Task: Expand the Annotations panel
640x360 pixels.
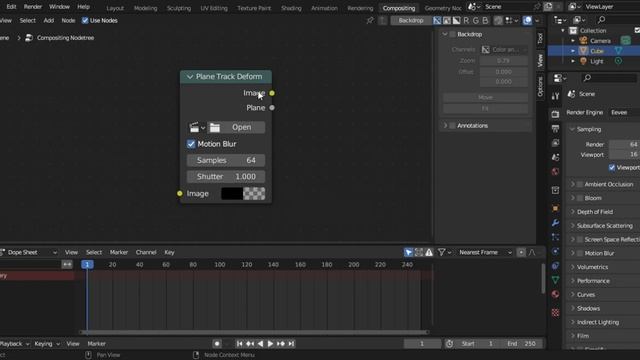Action: pos(445,126)
